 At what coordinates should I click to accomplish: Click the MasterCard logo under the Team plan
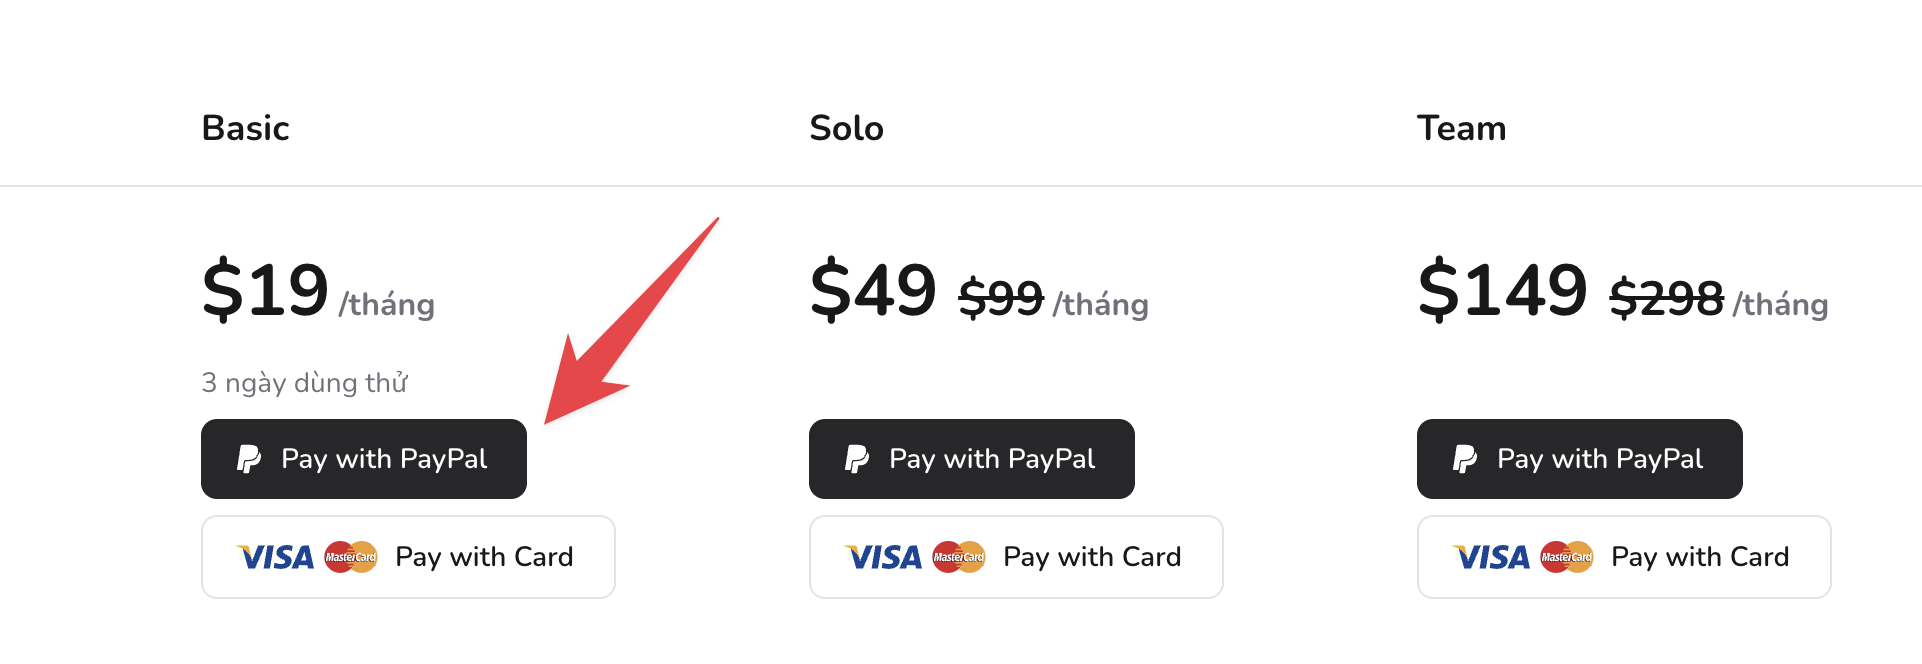pyautogui.click(x=1567, y=557)
